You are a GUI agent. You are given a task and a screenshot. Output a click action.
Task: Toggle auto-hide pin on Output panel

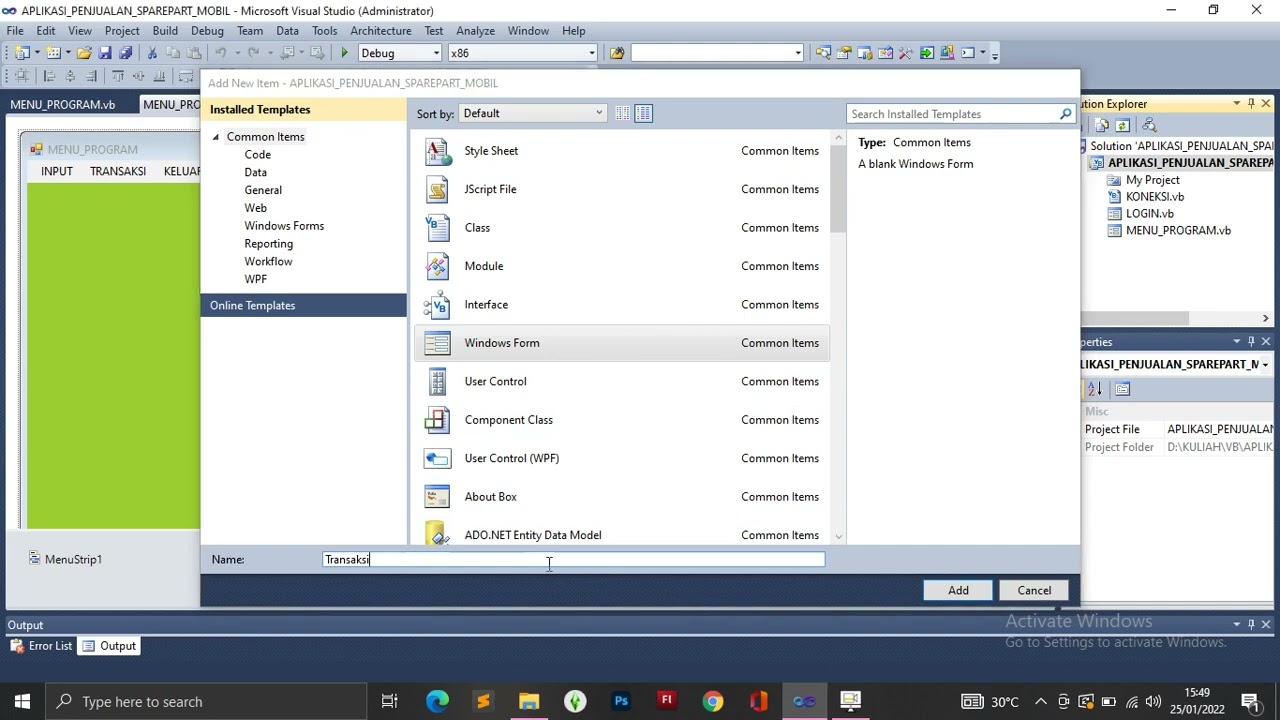[1251, 625]
